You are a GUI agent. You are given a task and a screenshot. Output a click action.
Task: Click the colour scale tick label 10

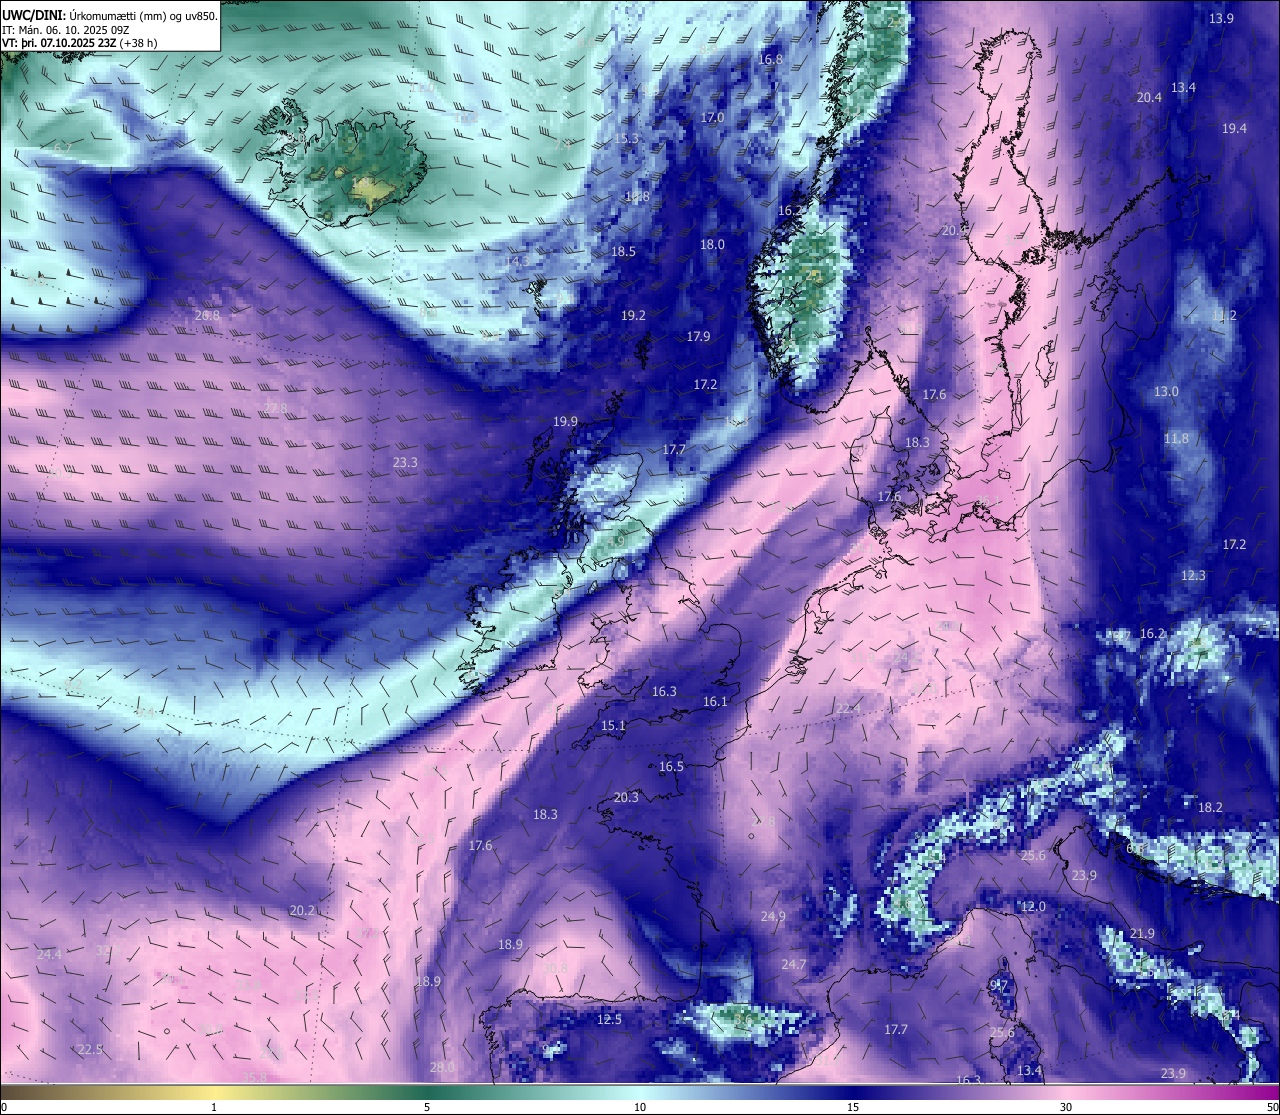(x=640, y=1107)
